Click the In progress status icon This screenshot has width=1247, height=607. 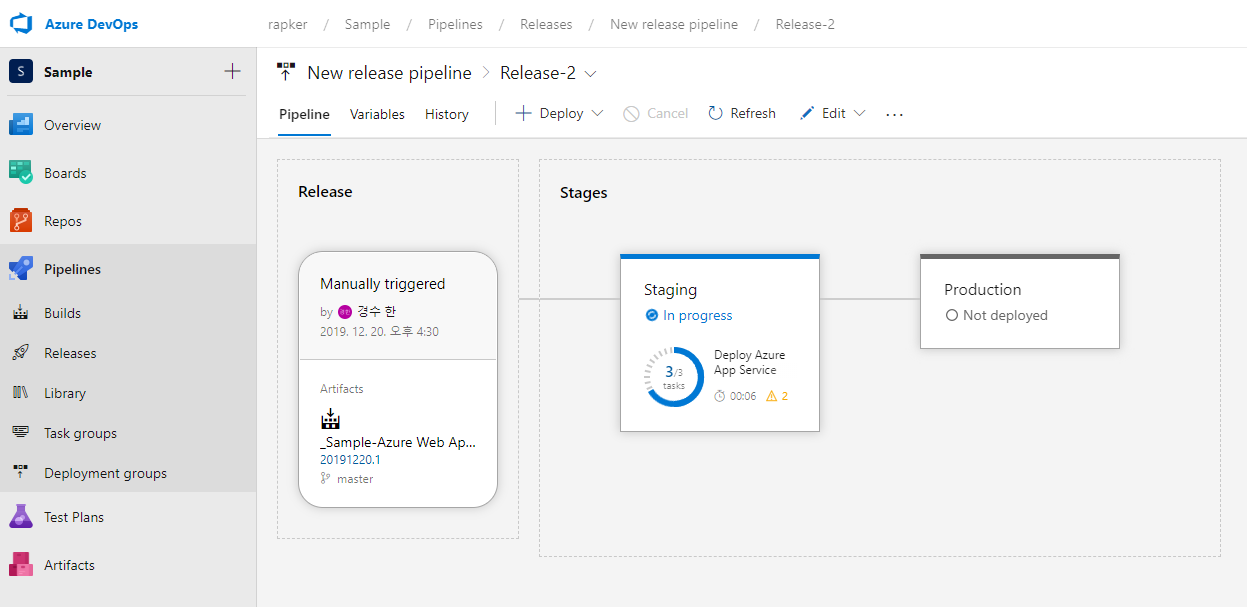click(x=652, y=315)
